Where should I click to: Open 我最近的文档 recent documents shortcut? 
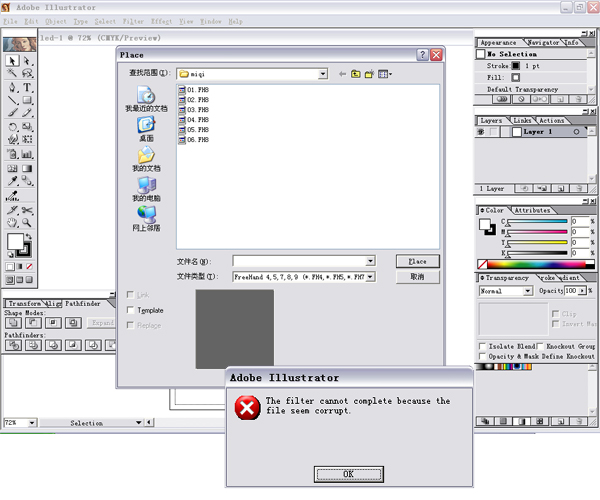click(146, 99)
